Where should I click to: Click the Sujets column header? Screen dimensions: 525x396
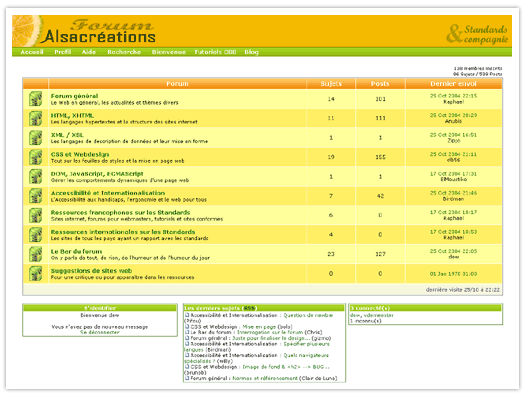tap(331, 84)
